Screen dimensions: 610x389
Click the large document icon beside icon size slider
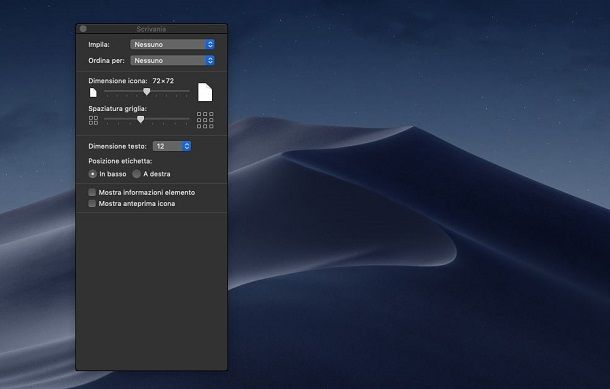pos(205,92)
